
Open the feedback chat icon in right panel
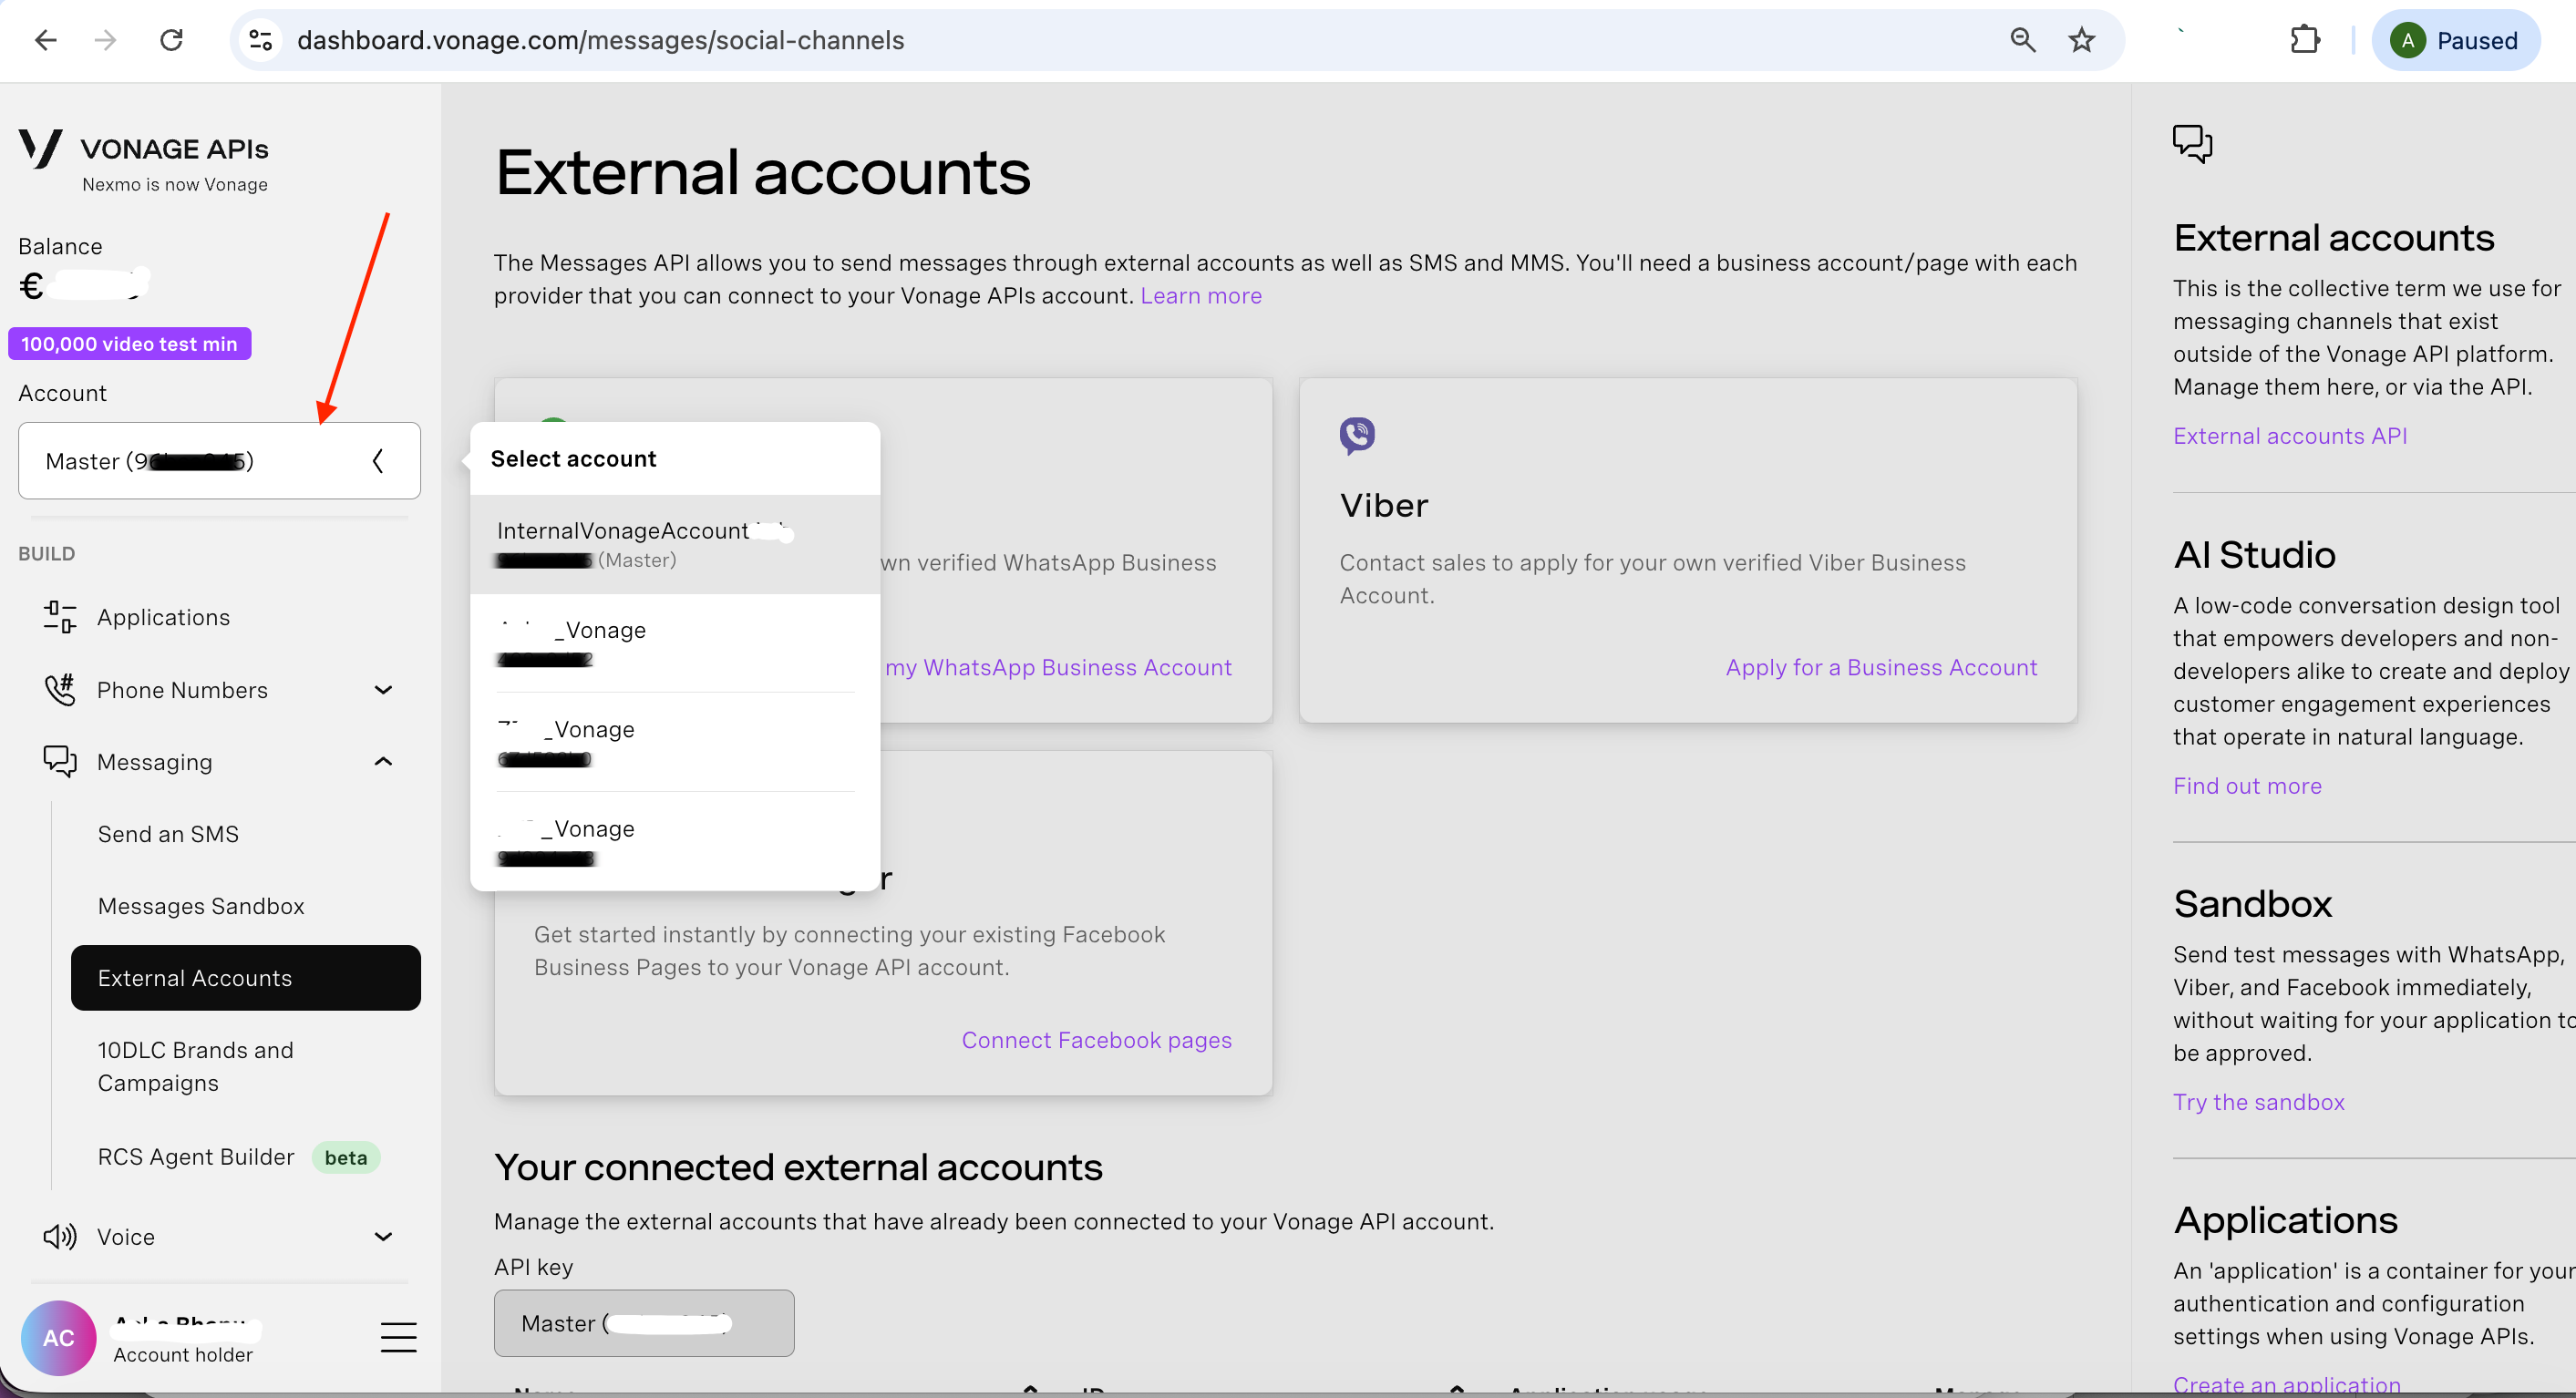(x=2192, y=144)
